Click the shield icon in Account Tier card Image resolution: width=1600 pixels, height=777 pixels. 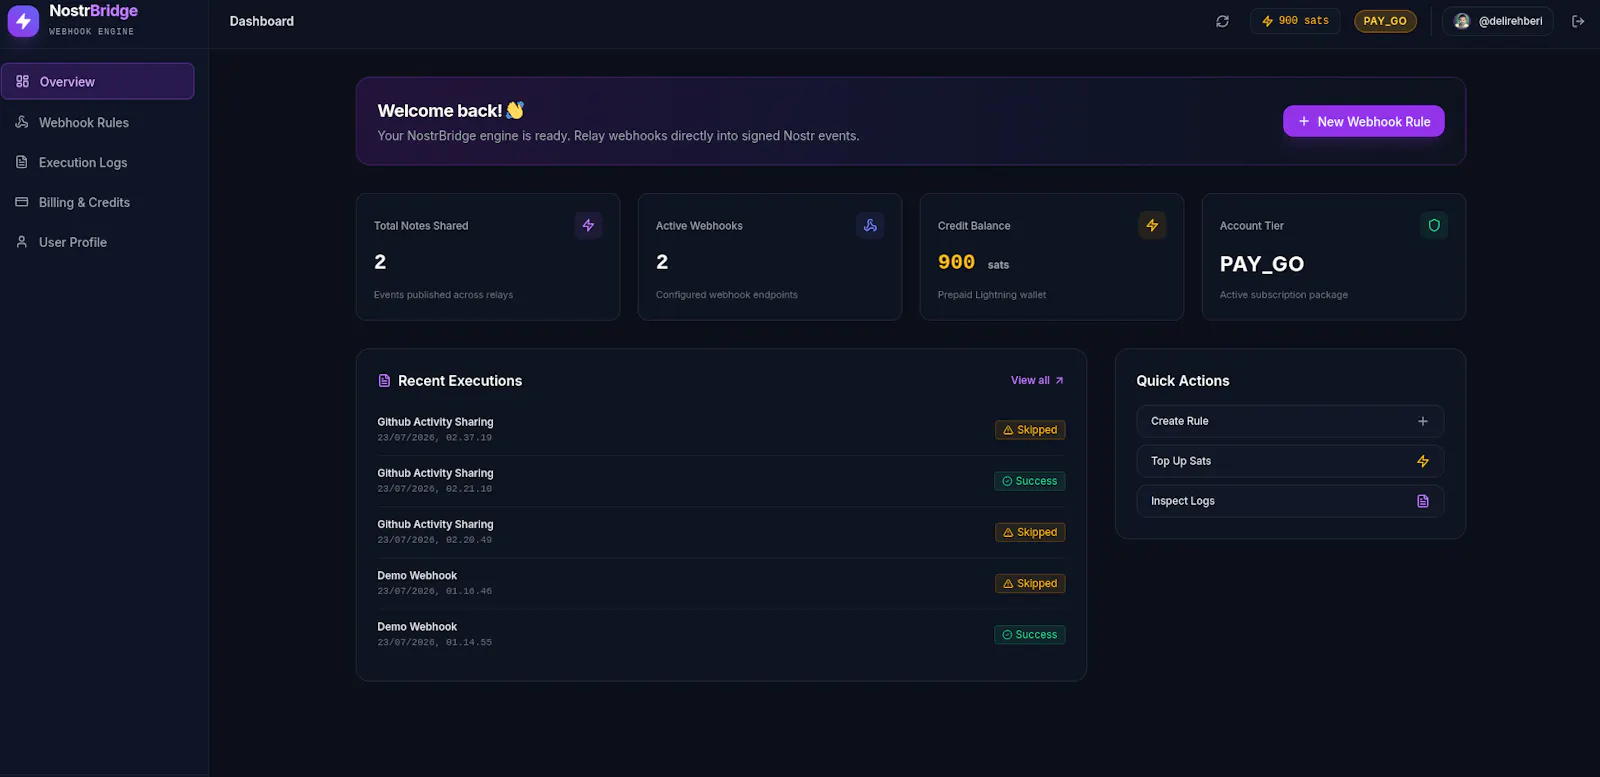coord(1434,225)
